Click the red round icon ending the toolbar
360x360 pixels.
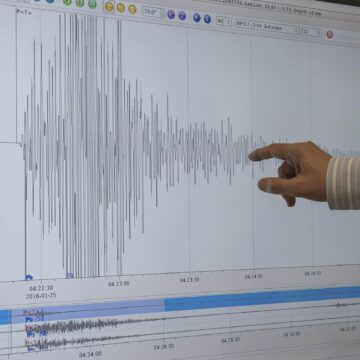pos(330,34)
